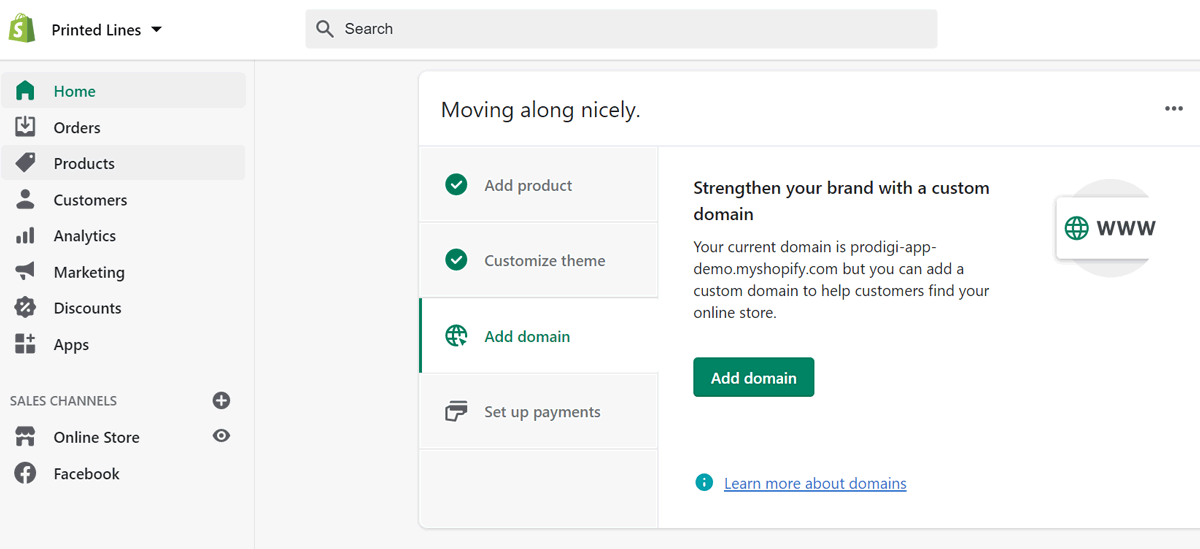Click the Home house icon
The image size is (1200, 549).
(25, 91)
